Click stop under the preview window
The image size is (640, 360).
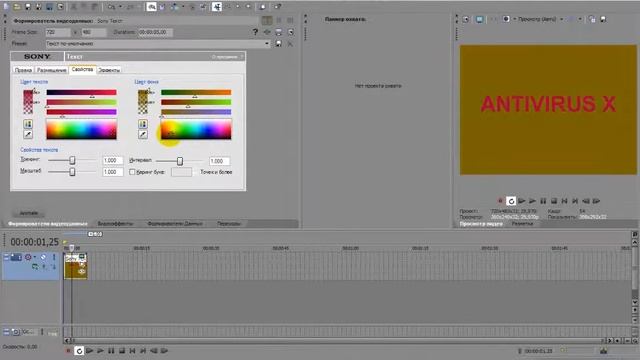click(554, 201)
